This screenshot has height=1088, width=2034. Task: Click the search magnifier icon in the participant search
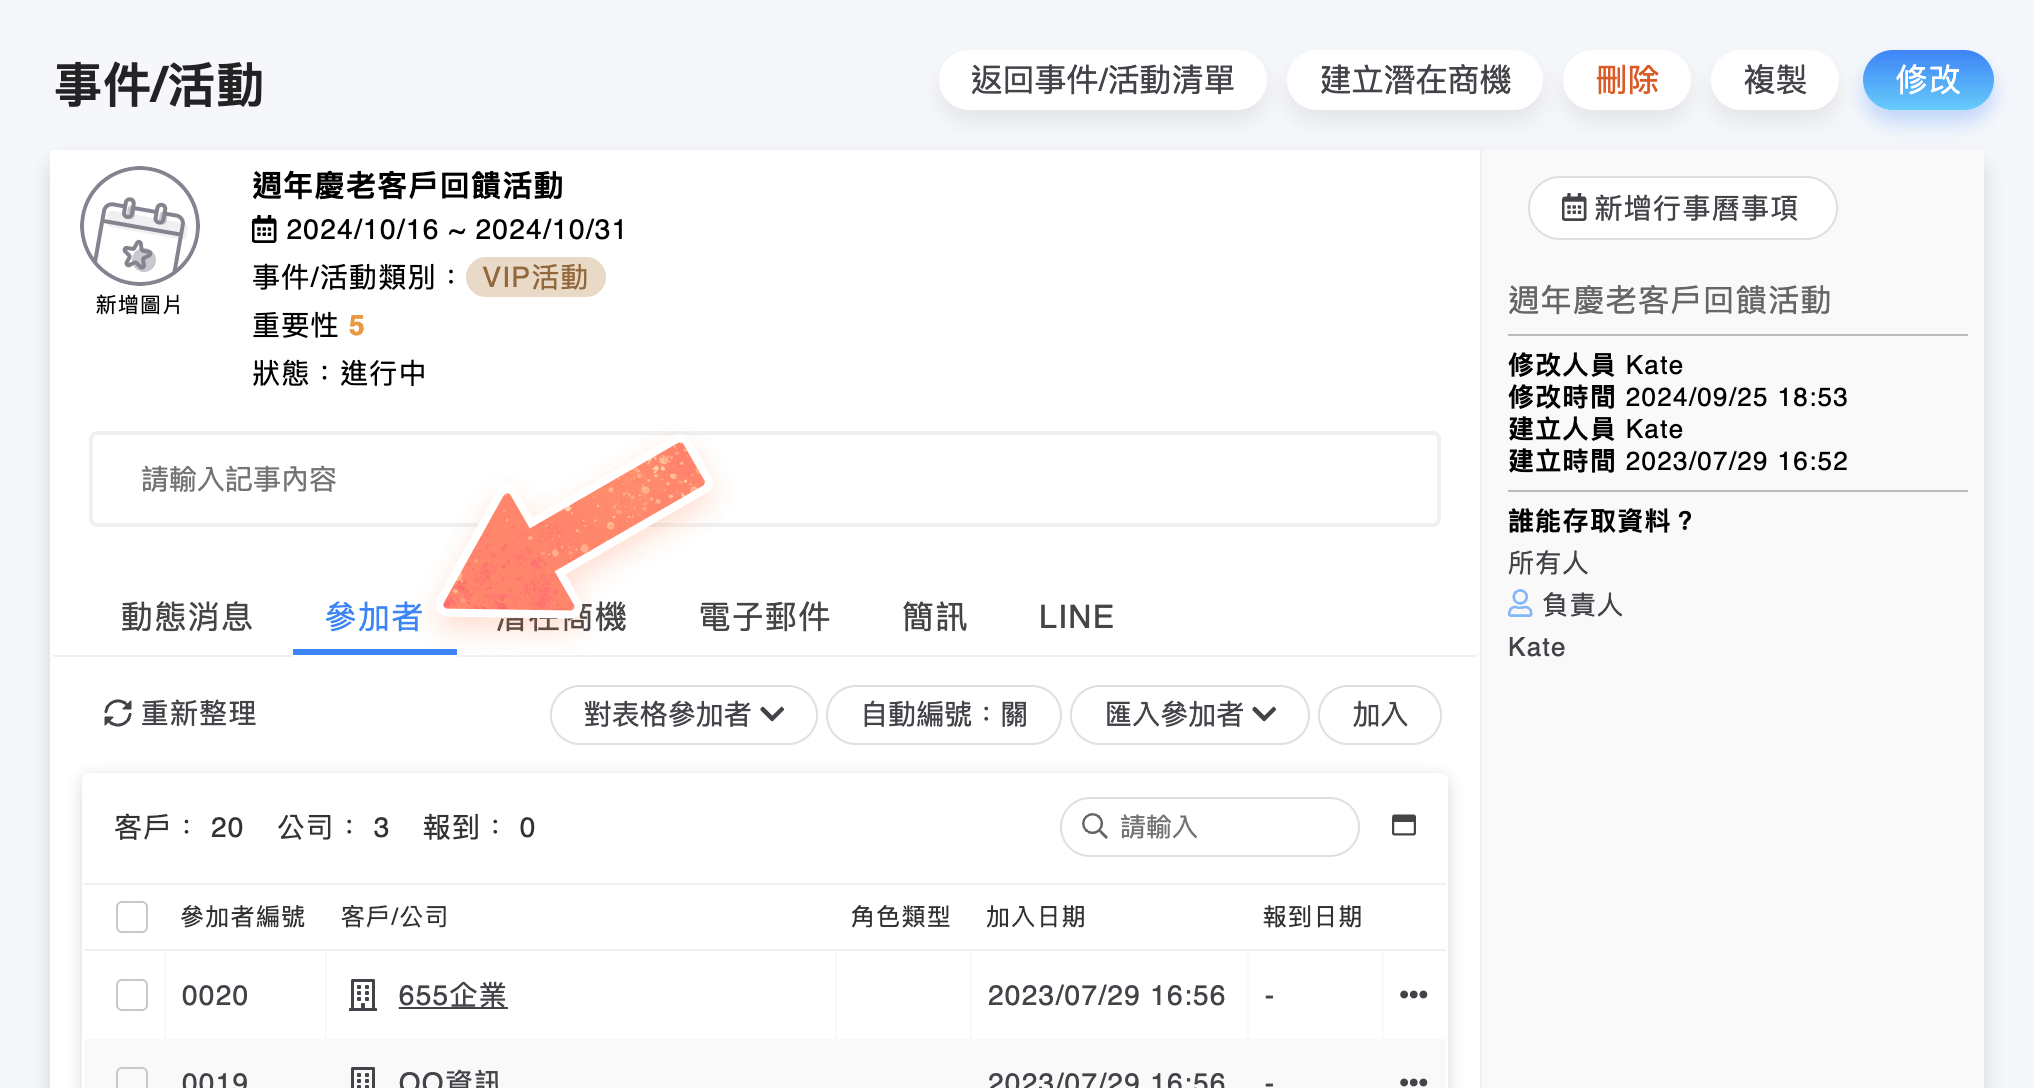tap(1095, 826)
